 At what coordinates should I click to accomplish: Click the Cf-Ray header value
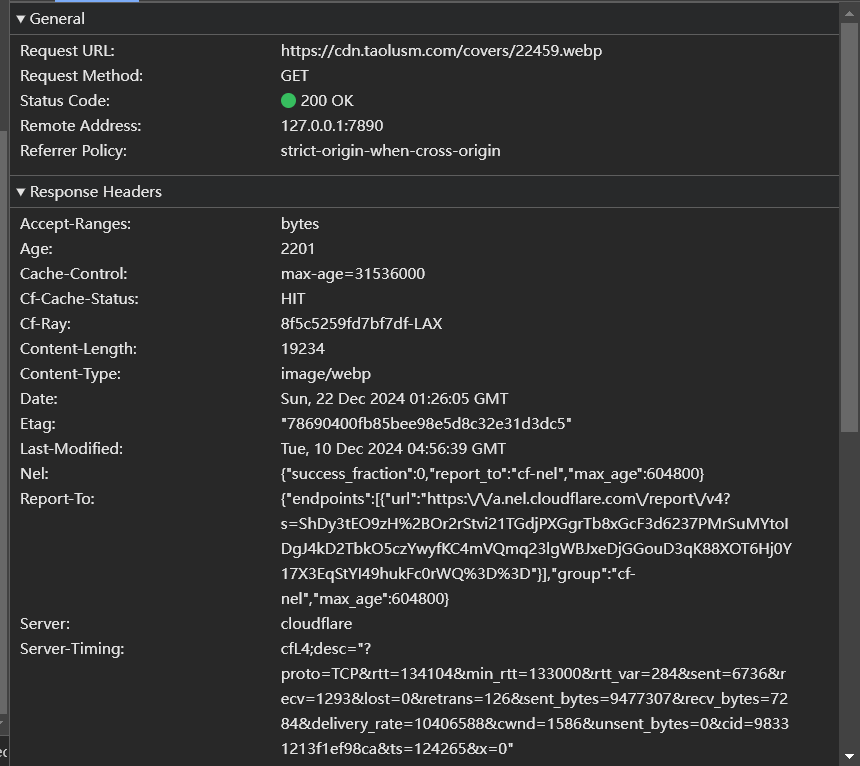click(361, 324)
